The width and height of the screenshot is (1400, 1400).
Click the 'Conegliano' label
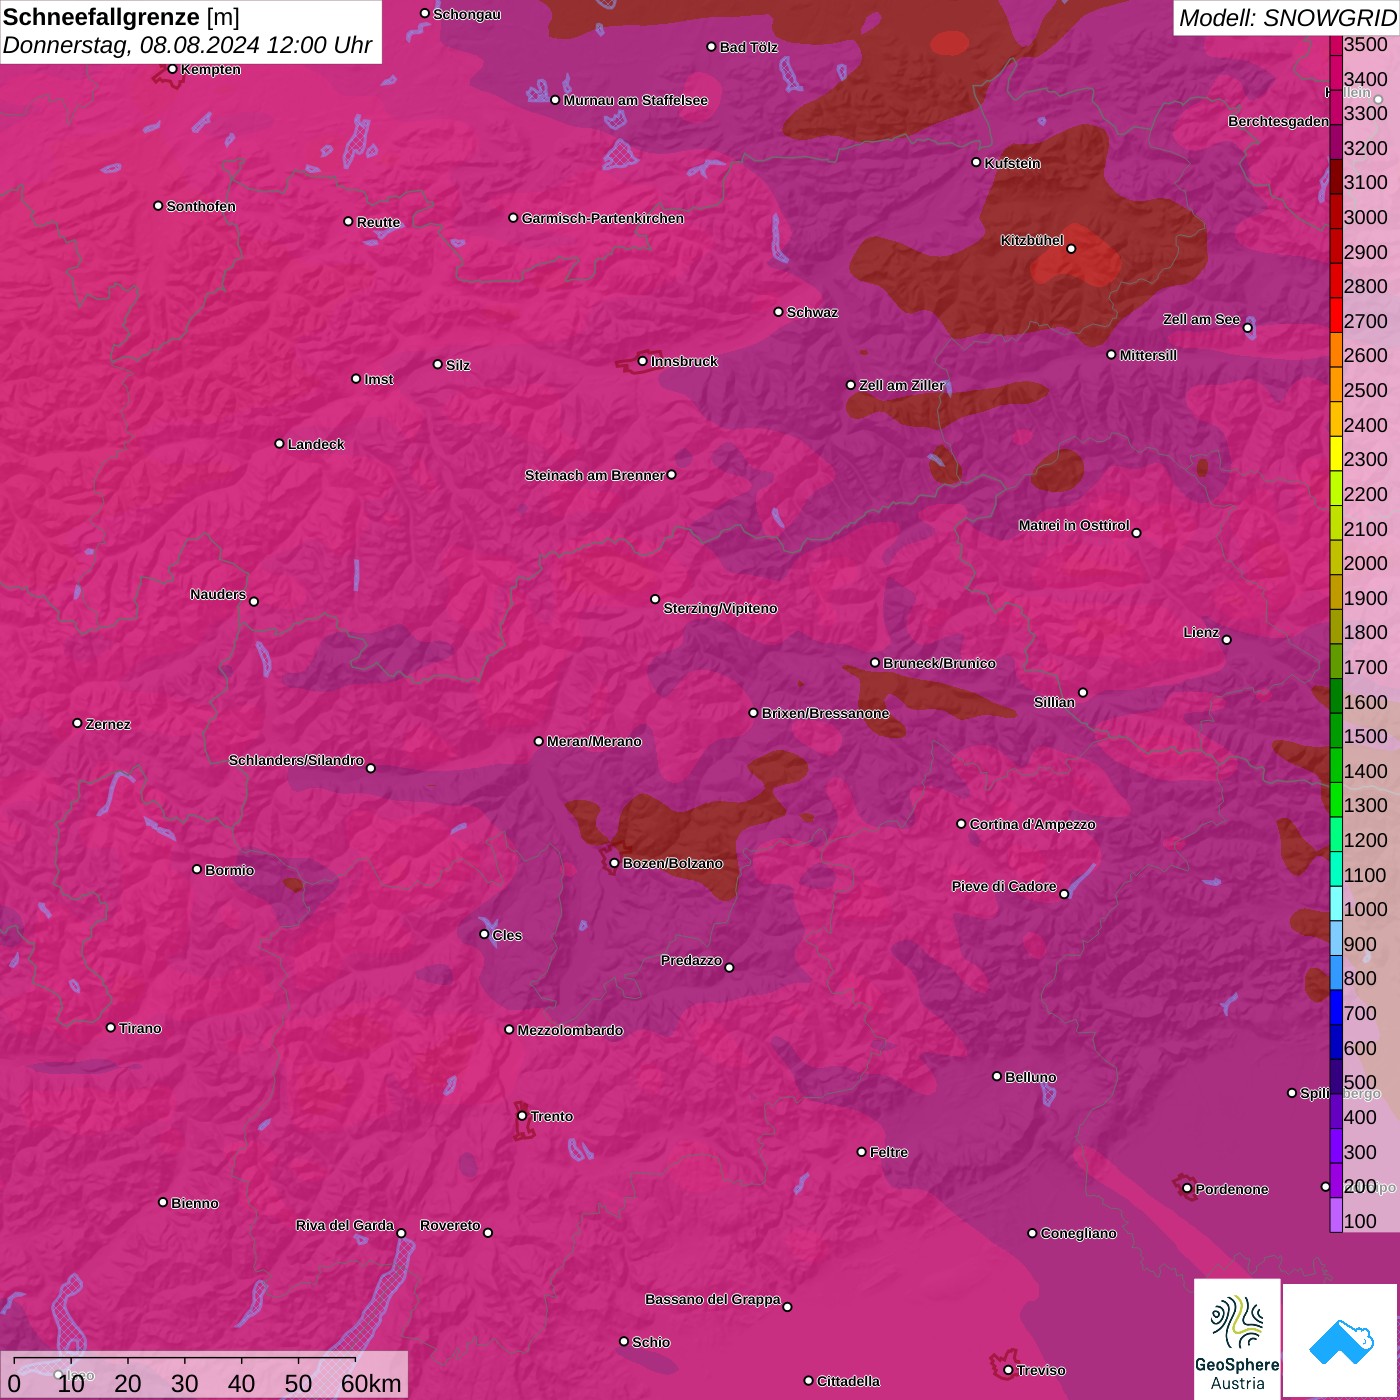(x=1078, y=1233)
